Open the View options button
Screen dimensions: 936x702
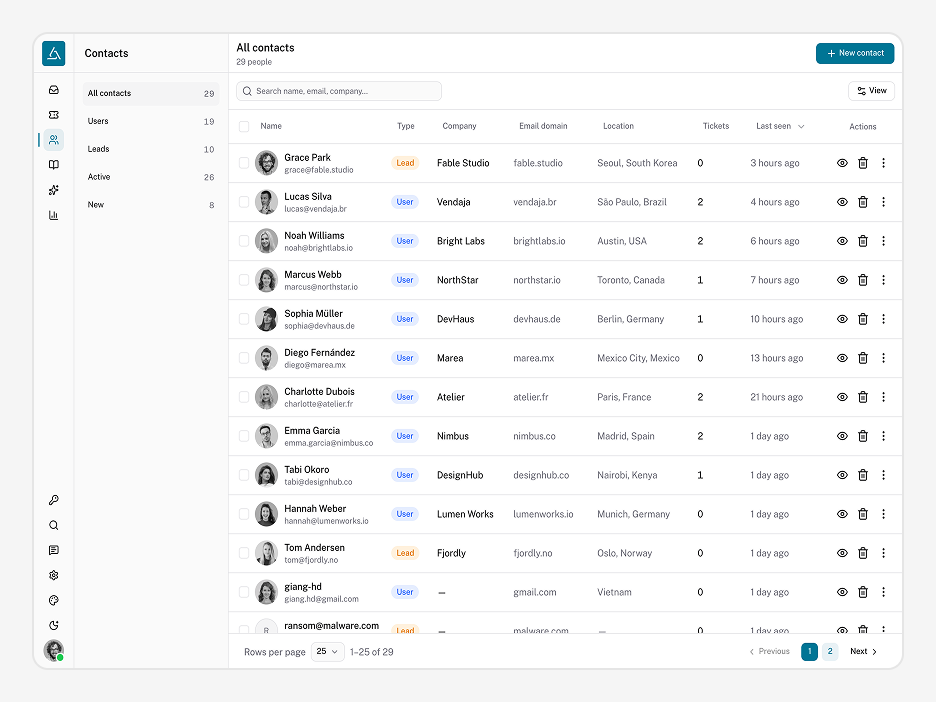click(872, 91)
